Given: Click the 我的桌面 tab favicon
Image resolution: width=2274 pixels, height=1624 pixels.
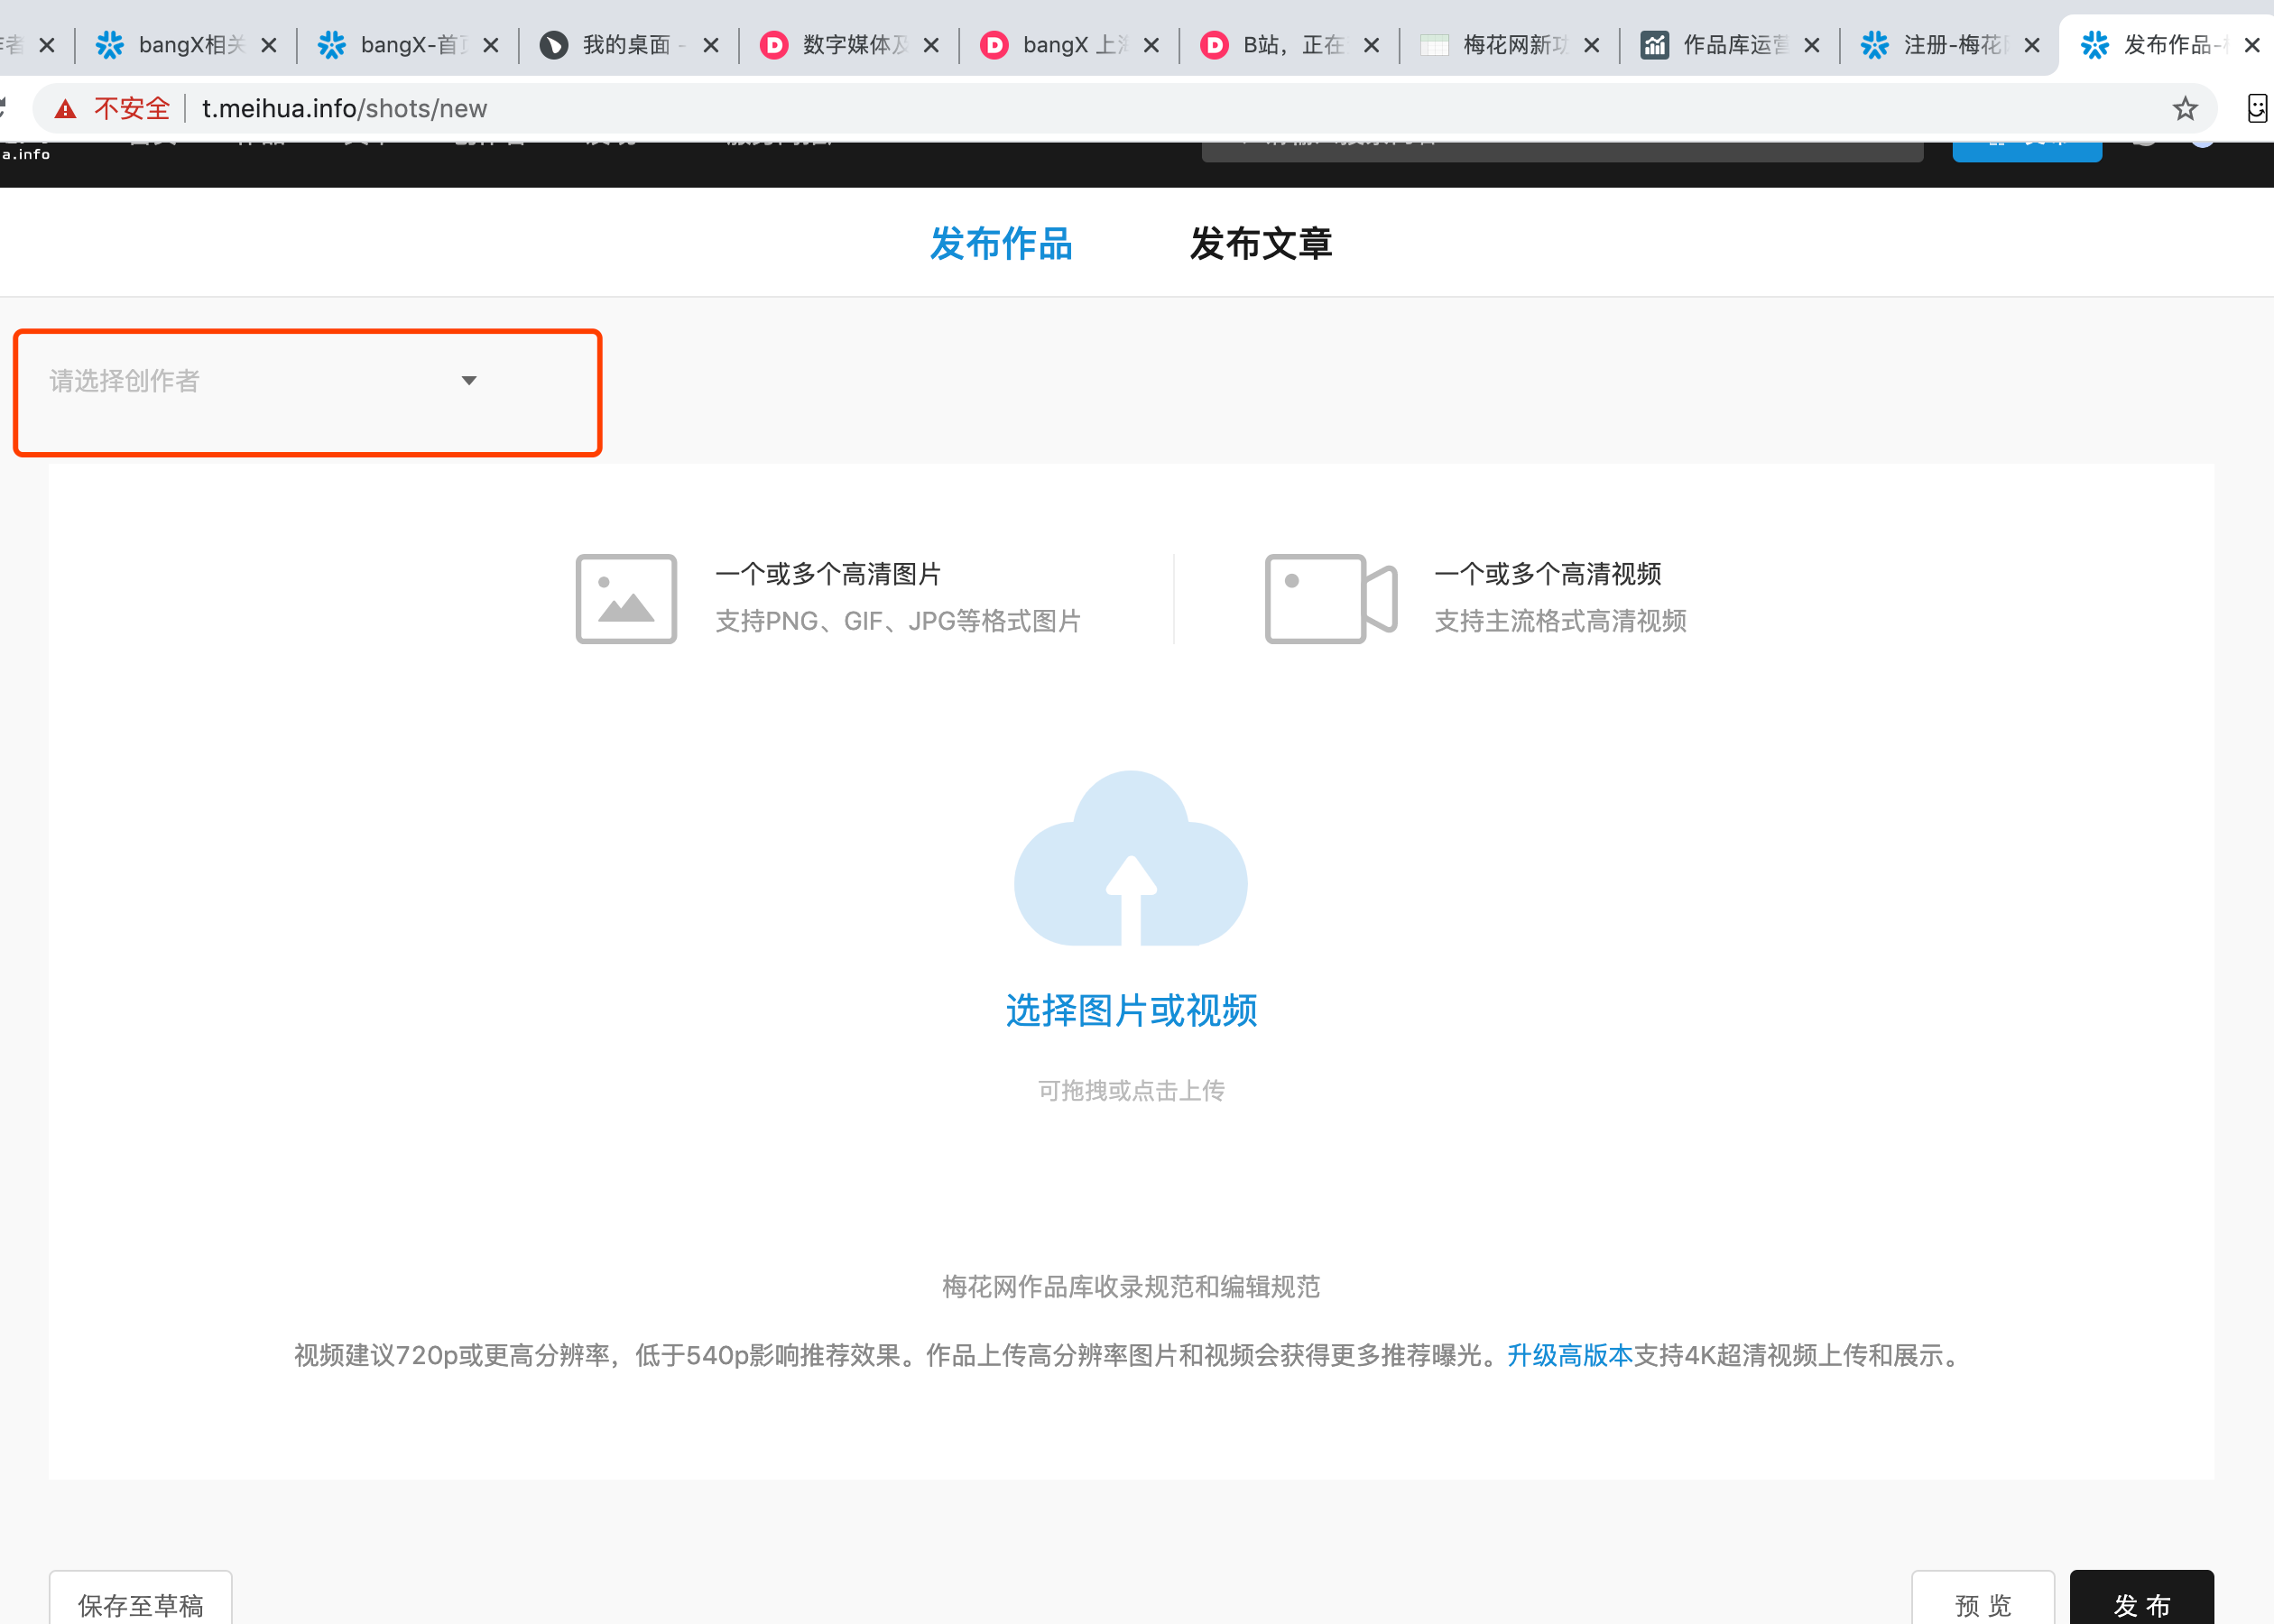Looking at the screenshot, I should click(x=554, y=45).
